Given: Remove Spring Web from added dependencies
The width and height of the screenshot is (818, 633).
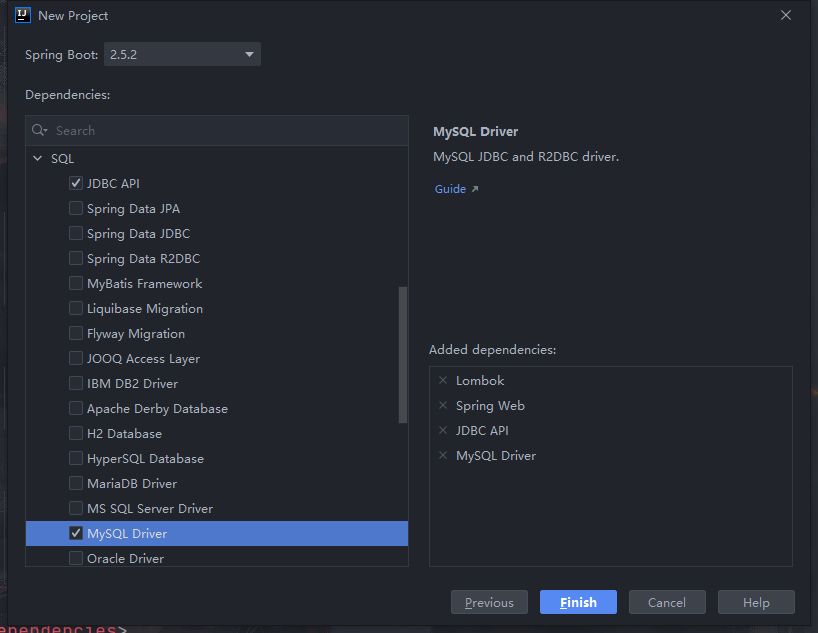Looking at the screenshot, I should tap(443, 405).
